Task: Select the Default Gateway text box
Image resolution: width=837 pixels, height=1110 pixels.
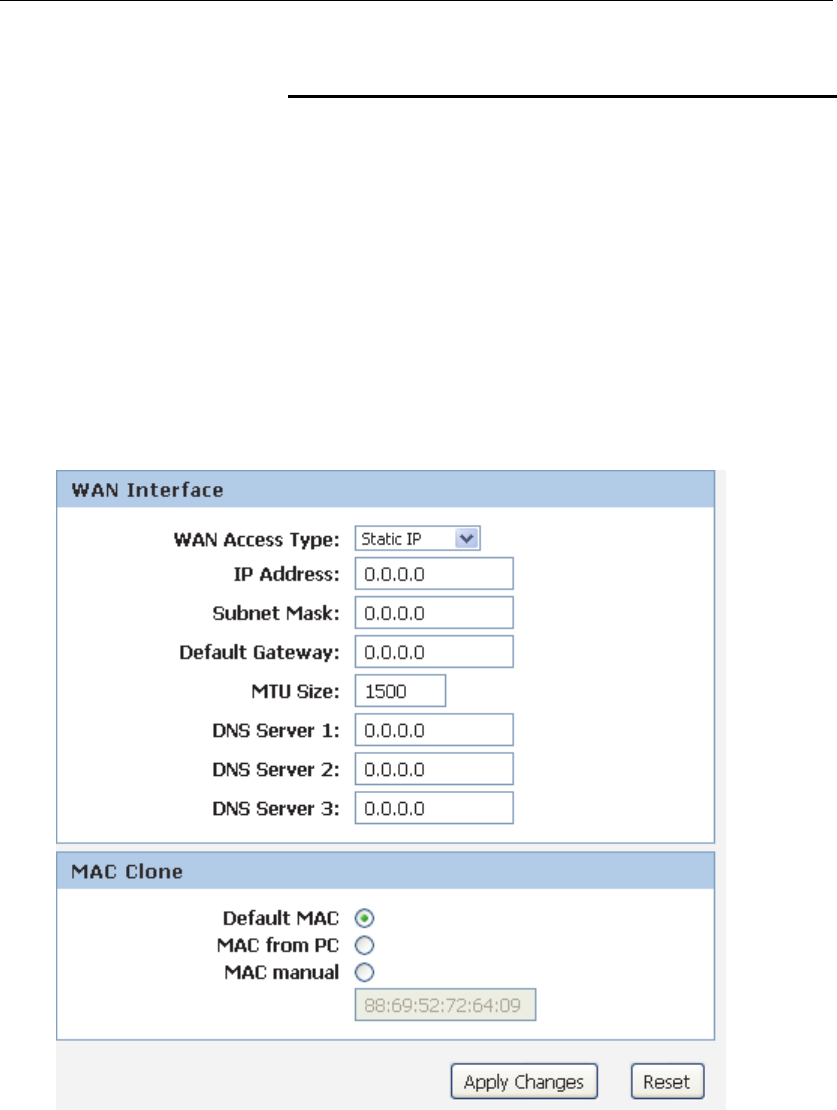Action: [433, 651]
